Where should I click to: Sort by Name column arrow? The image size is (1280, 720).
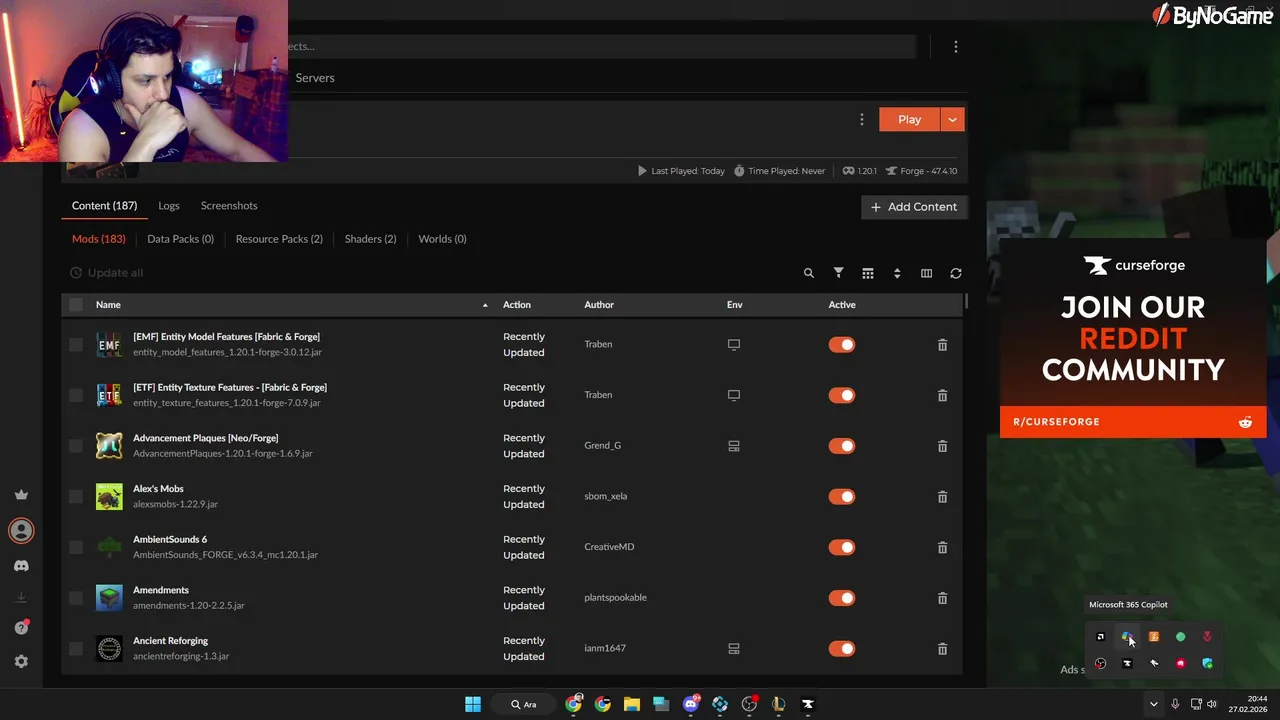tap(485, 305)
